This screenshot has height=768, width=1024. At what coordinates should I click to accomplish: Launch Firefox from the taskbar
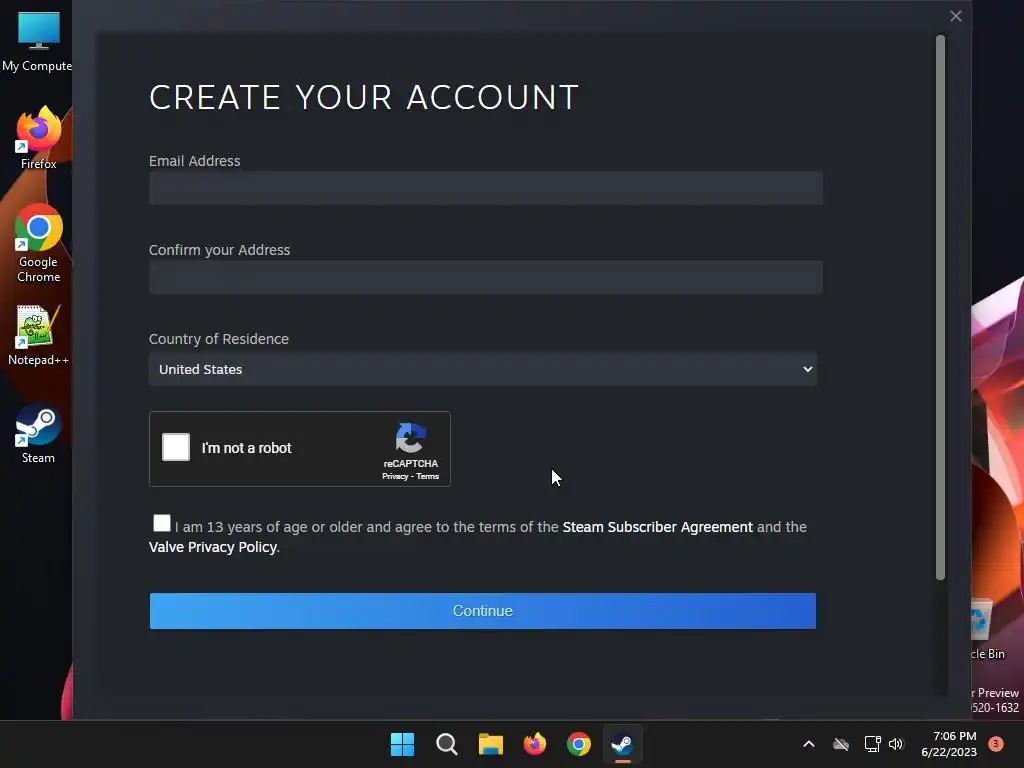[535, 744]
